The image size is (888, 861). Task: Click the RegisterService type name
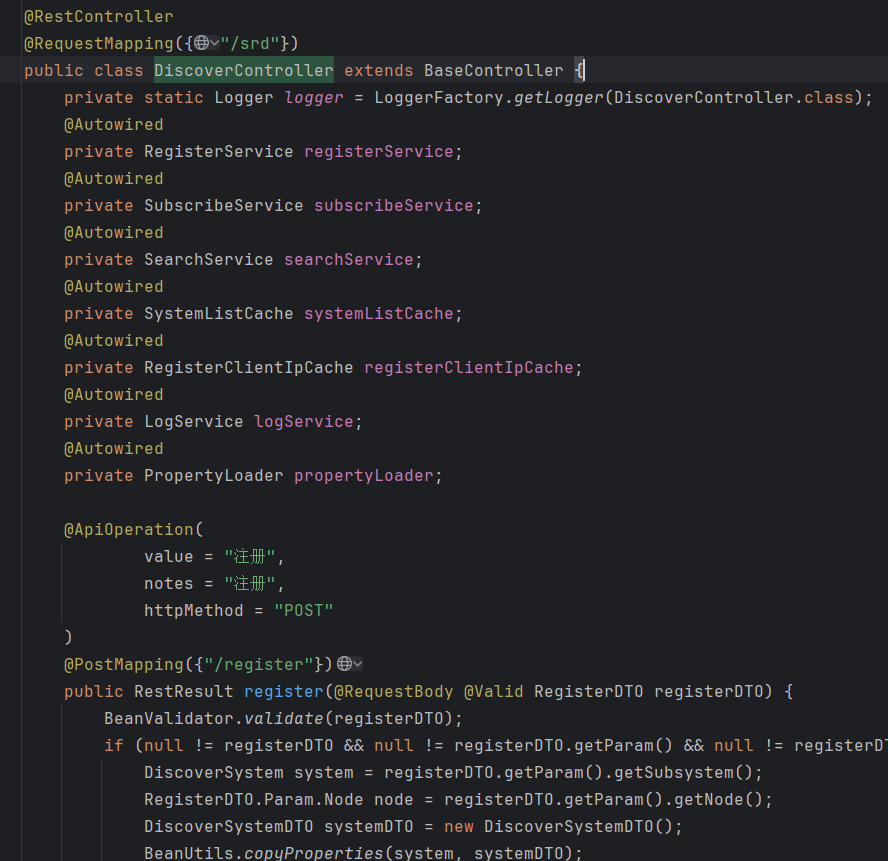tap(219, 151)
